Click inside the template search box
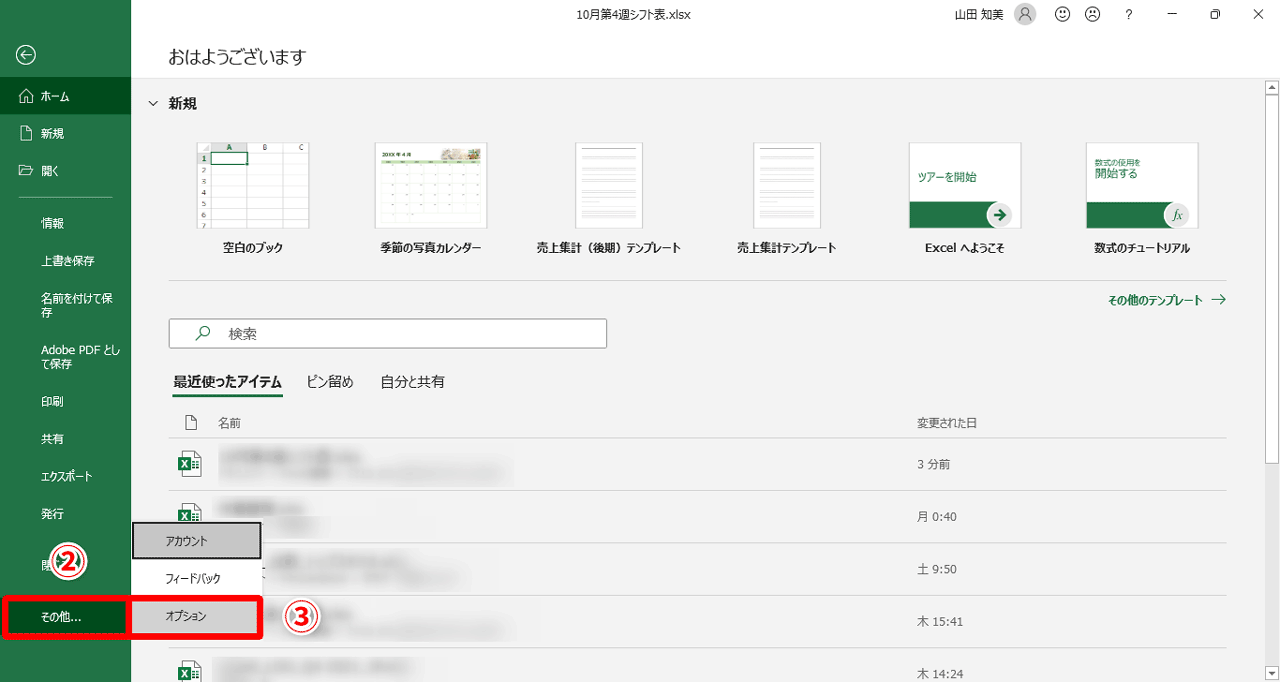The image size is (1280, 682). pyautogui.click(x=388, y=333)
